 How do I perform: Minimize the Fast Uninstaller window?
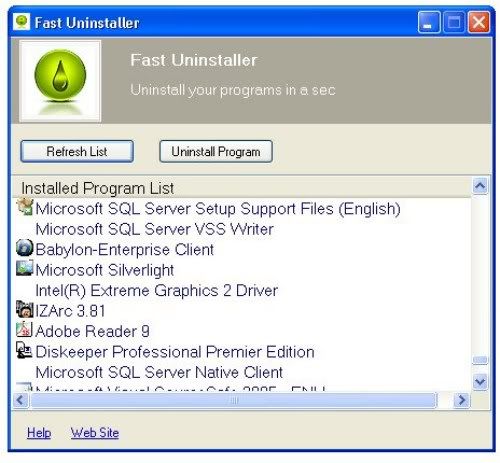429,23
